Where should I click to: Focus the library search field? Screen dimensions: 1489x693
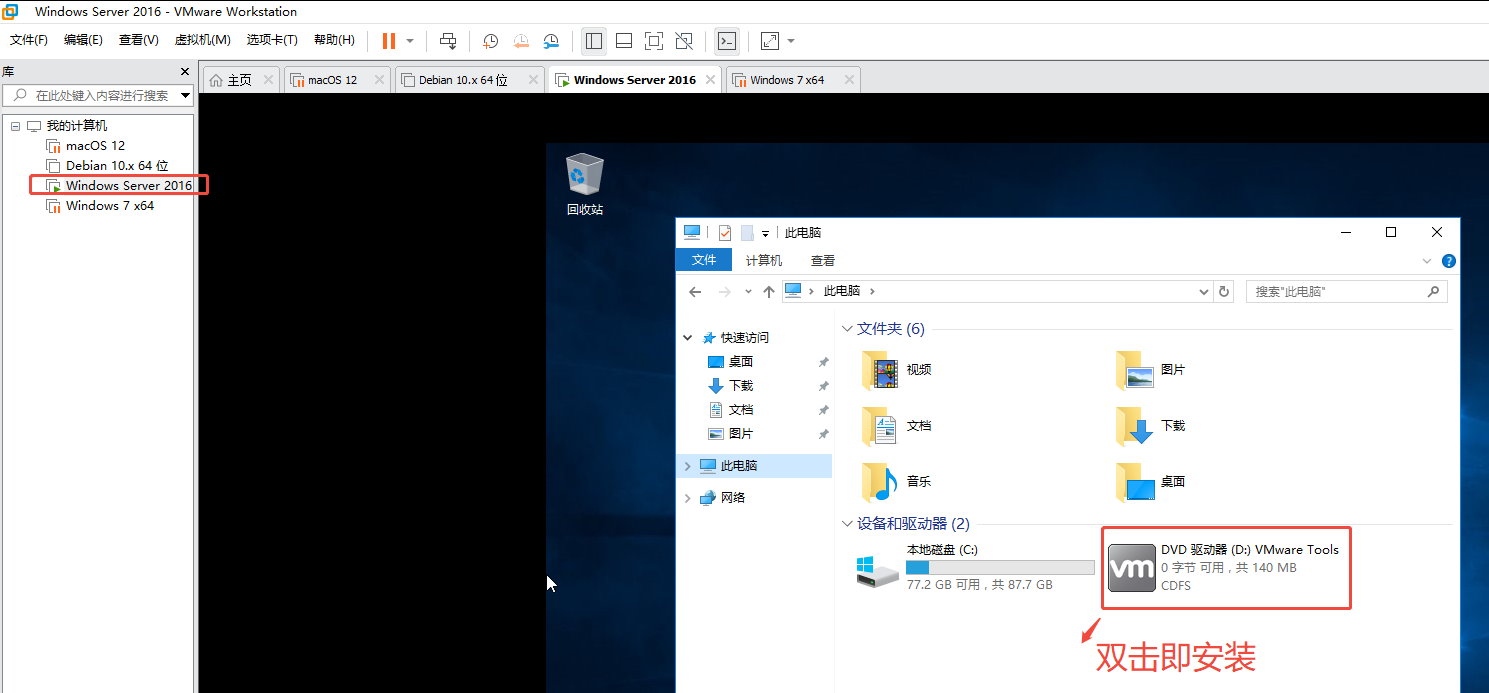pos(98,95)
